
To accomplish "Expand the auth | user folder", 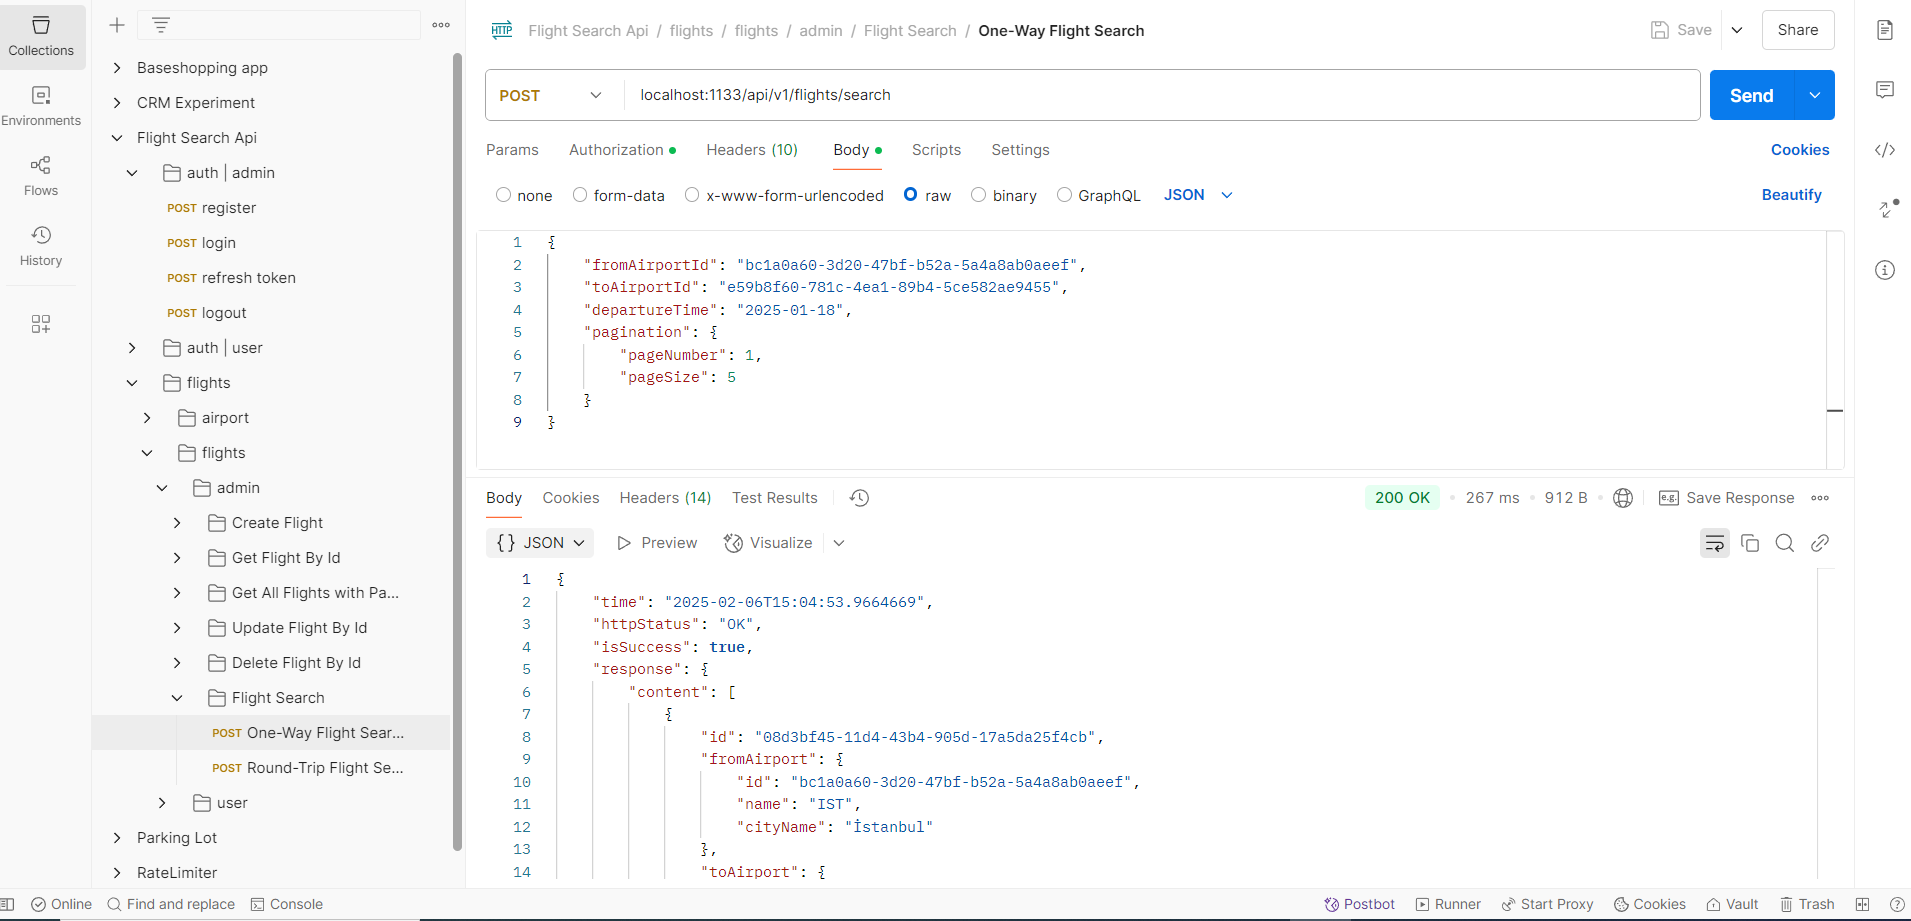I will [132, 348].
